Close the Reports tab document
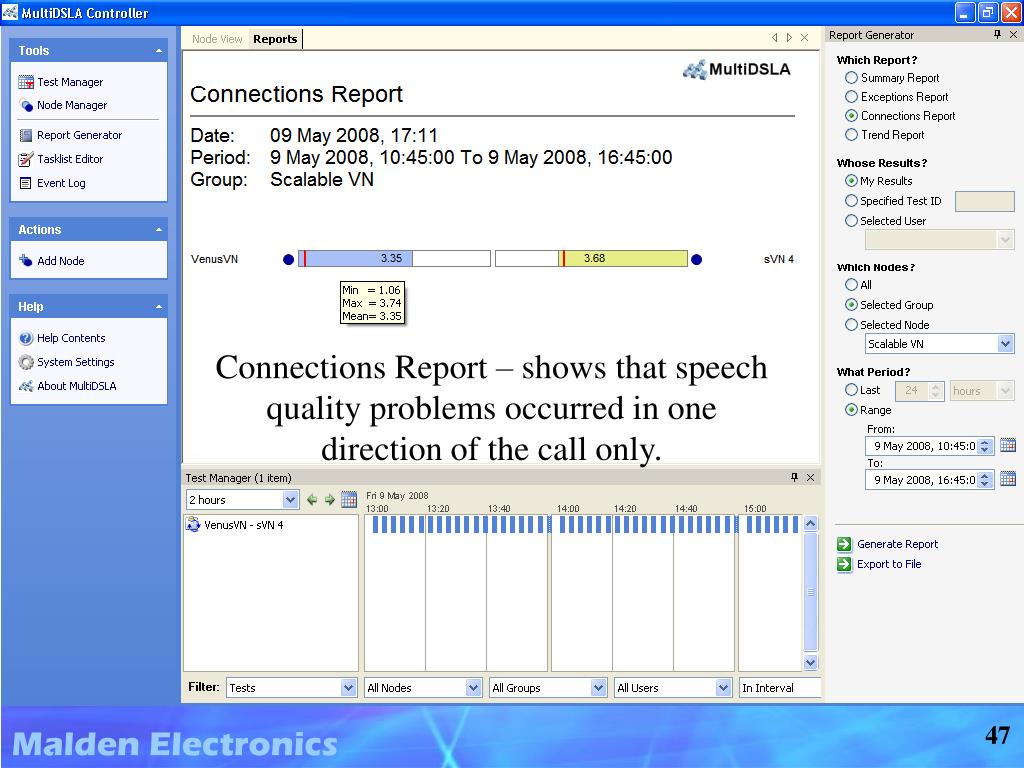 coord(805,38)
